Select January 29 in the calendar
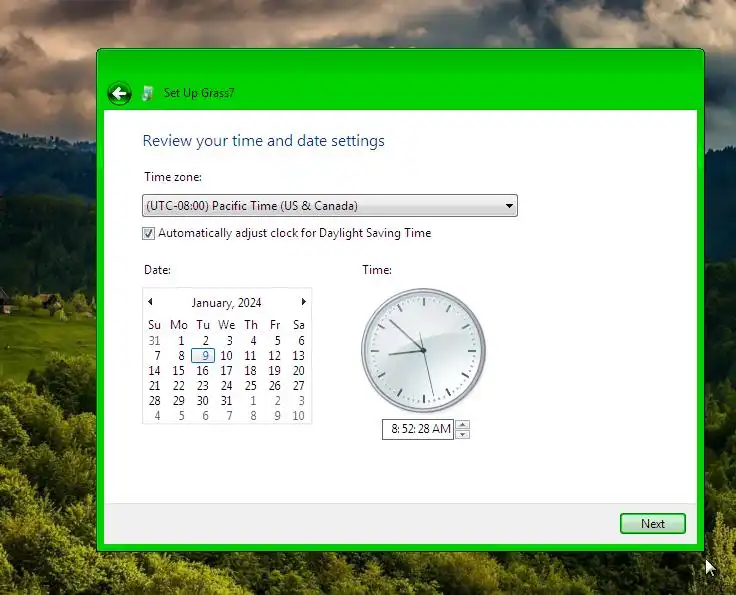Viewport: 736px width, 595px height. tap(178, 401)
